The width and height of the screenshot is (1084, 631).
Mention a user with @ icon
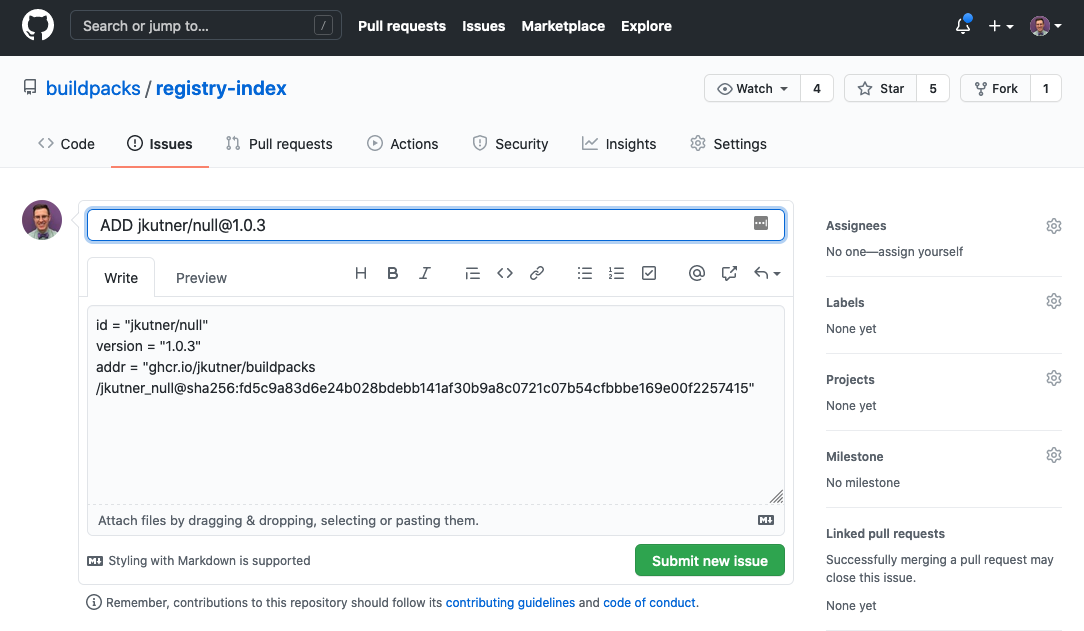[697, 273]
